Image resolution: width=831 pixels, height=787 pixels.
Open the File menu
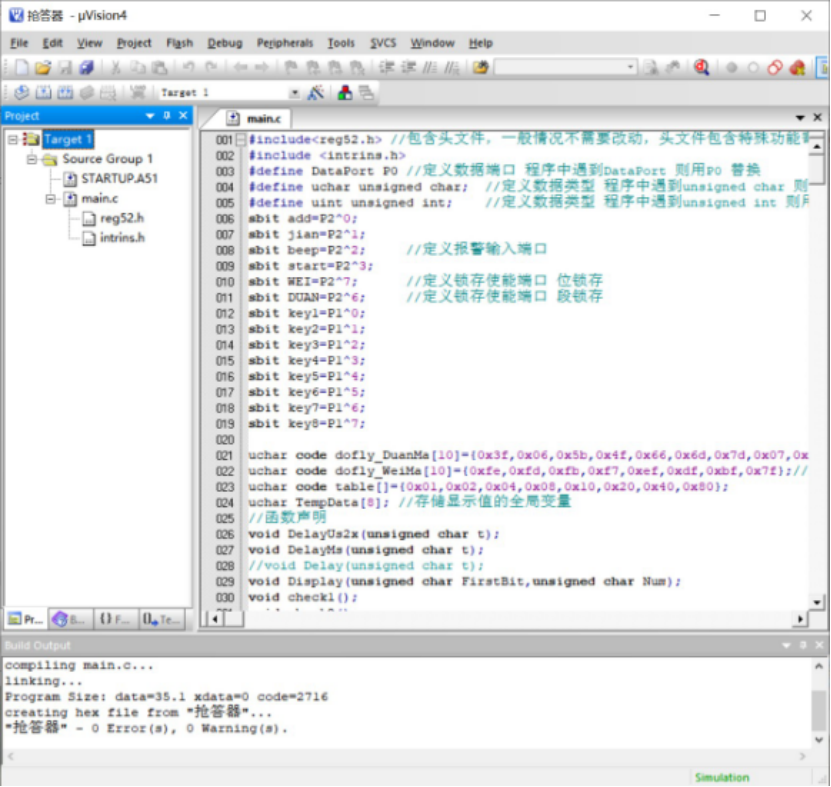[x=19, y=43]
